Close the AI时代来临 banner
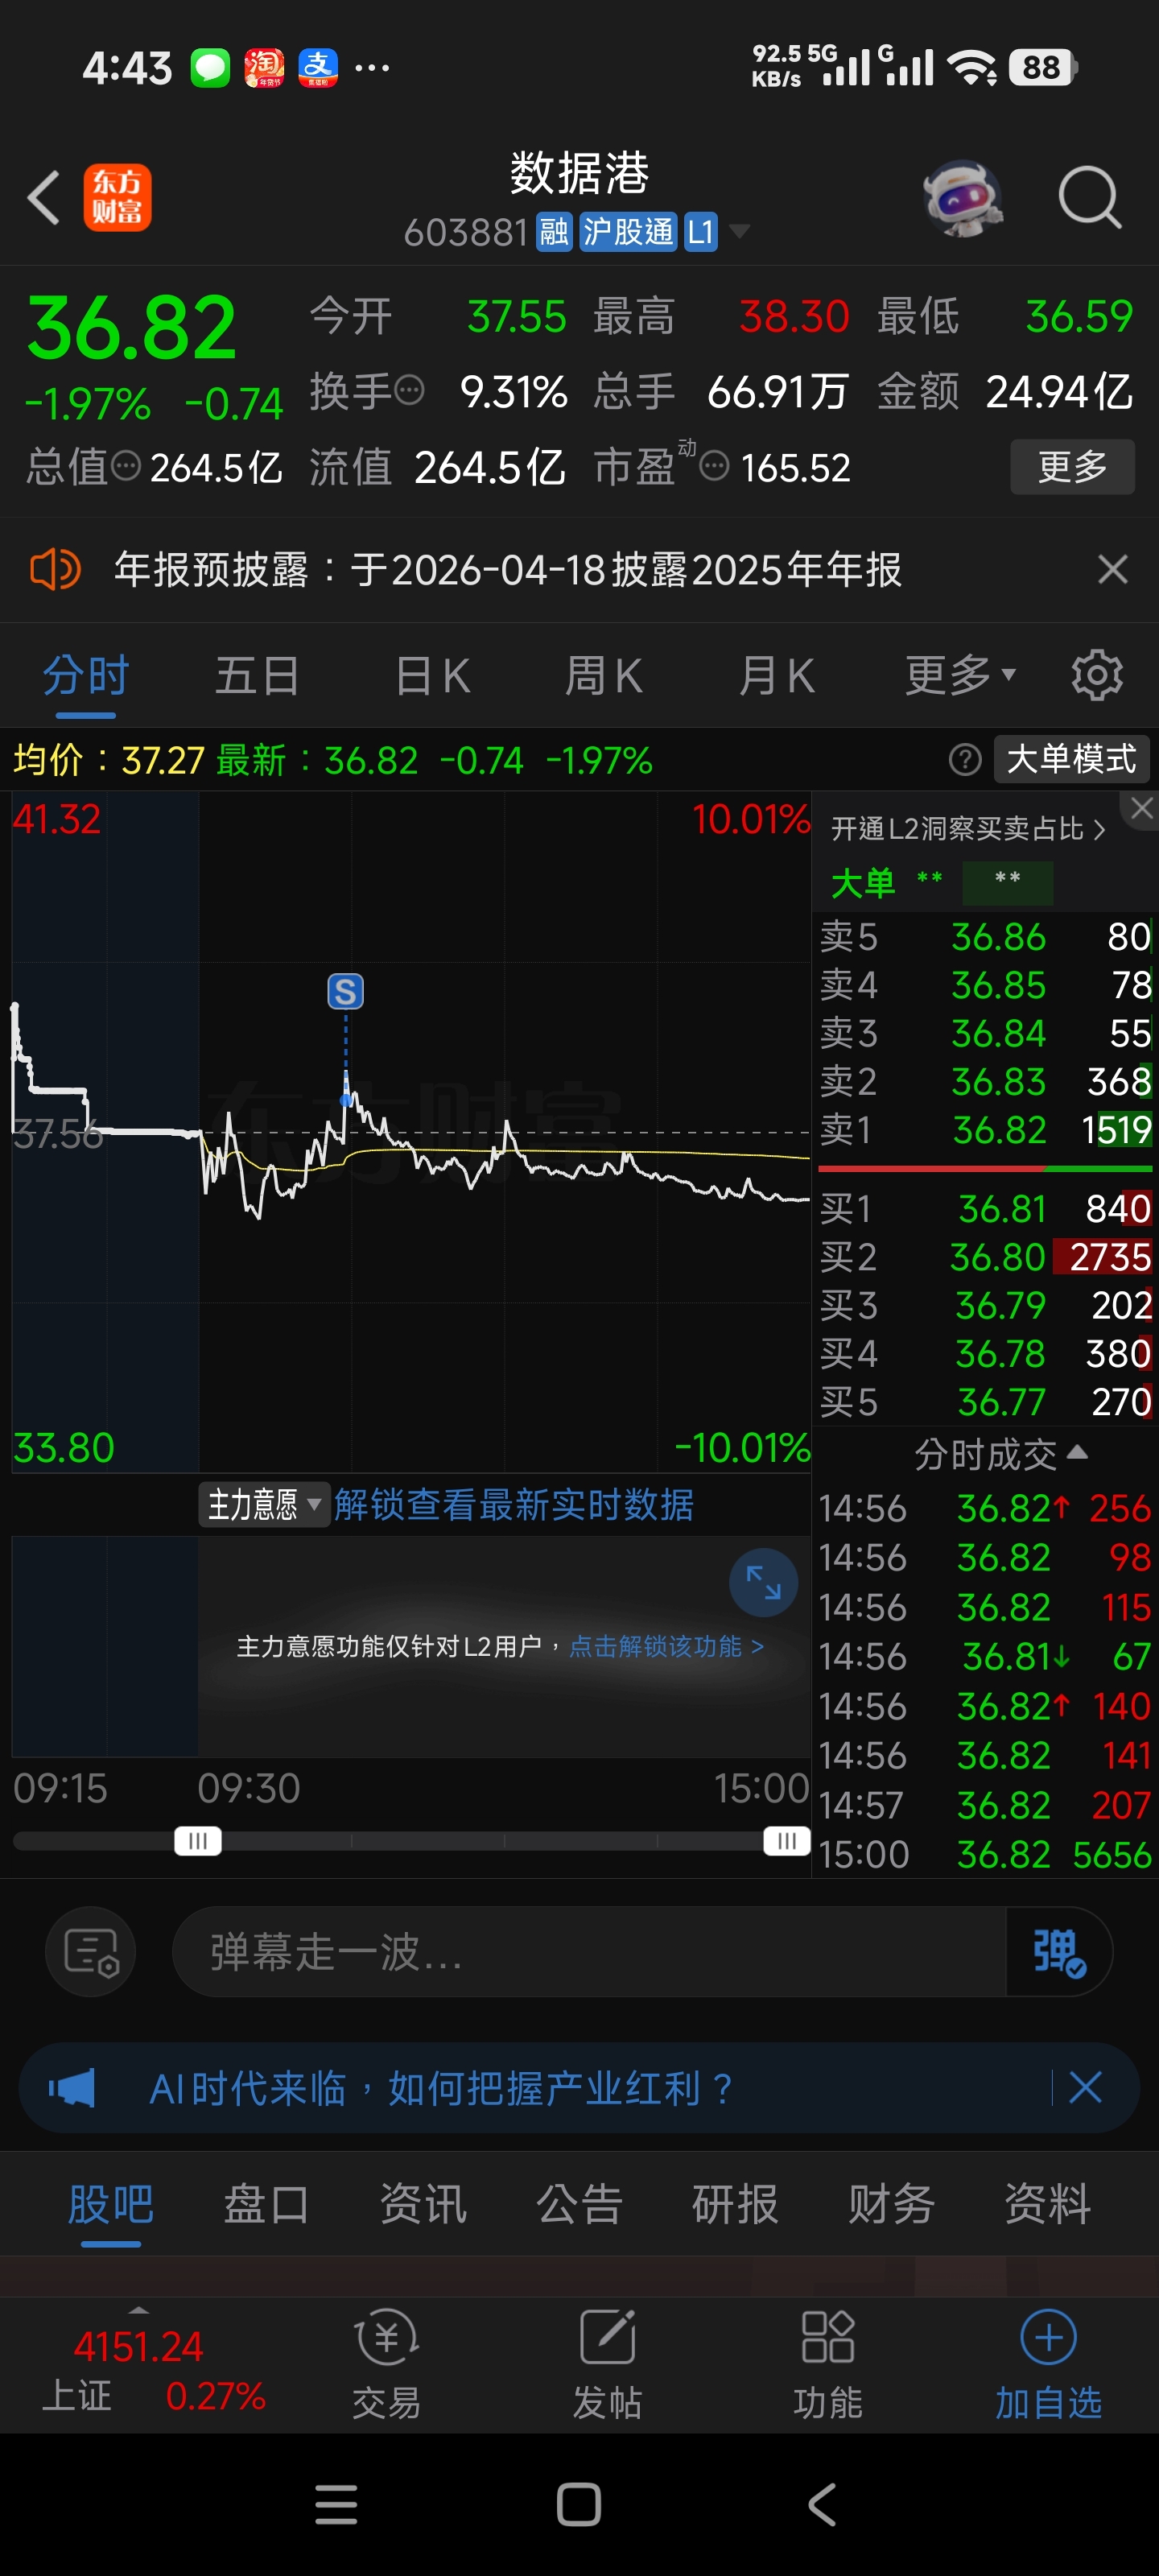Image resolution: width=1159 pixels, height=2576 pixels. tap(1085, 2088)
